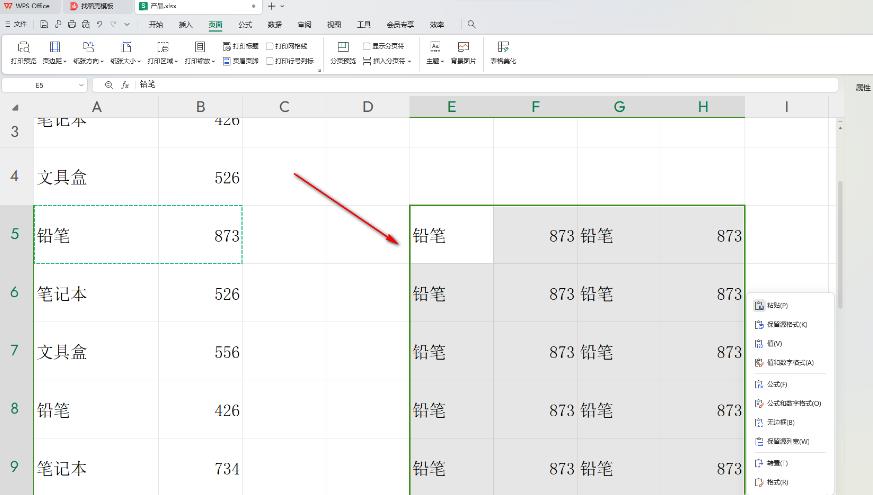Viewport: 873px width, 495px height.
Task: Select row 7 header
Action: coord(15,351)
